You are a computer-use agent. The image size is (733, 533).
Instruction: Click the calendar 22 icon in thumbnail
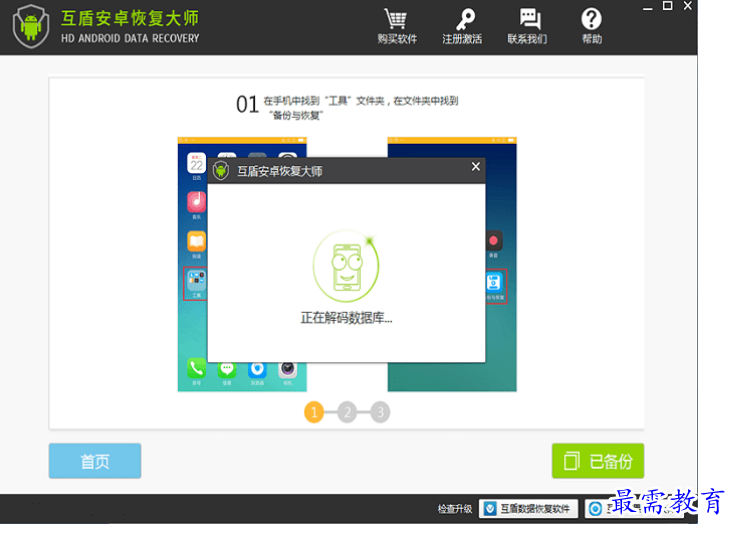click(197, 163)
